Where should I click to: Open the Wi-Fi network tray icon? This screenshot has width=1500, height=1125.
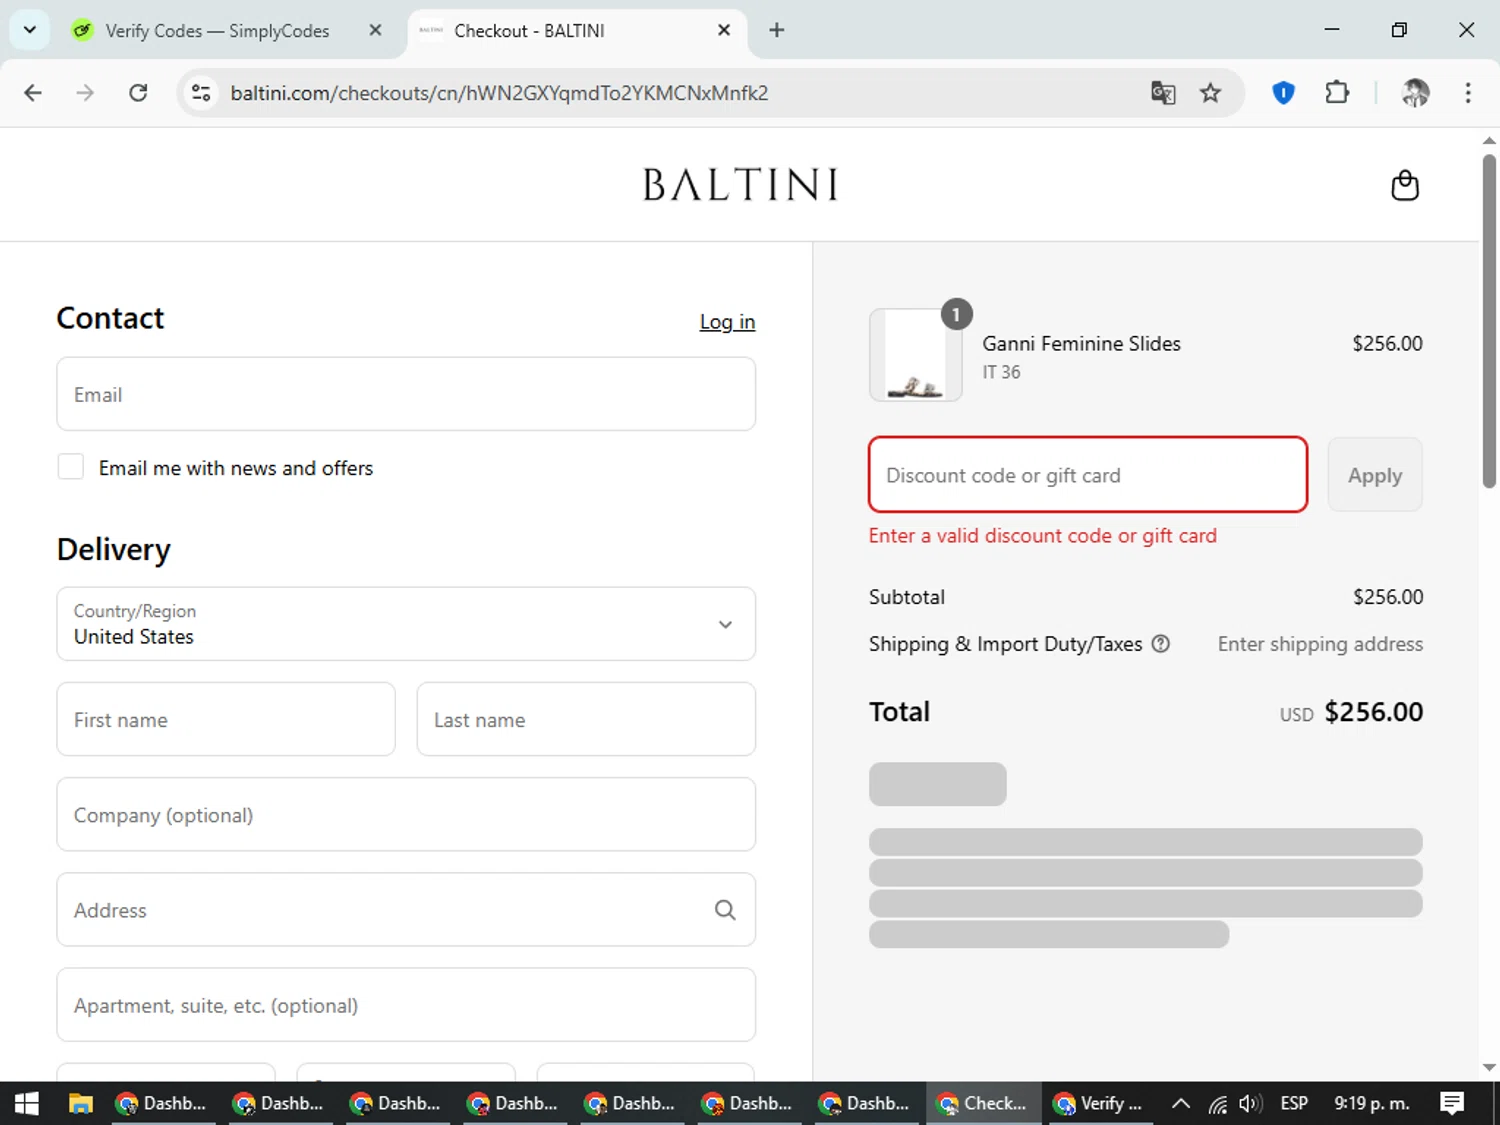[1217, 1103]
